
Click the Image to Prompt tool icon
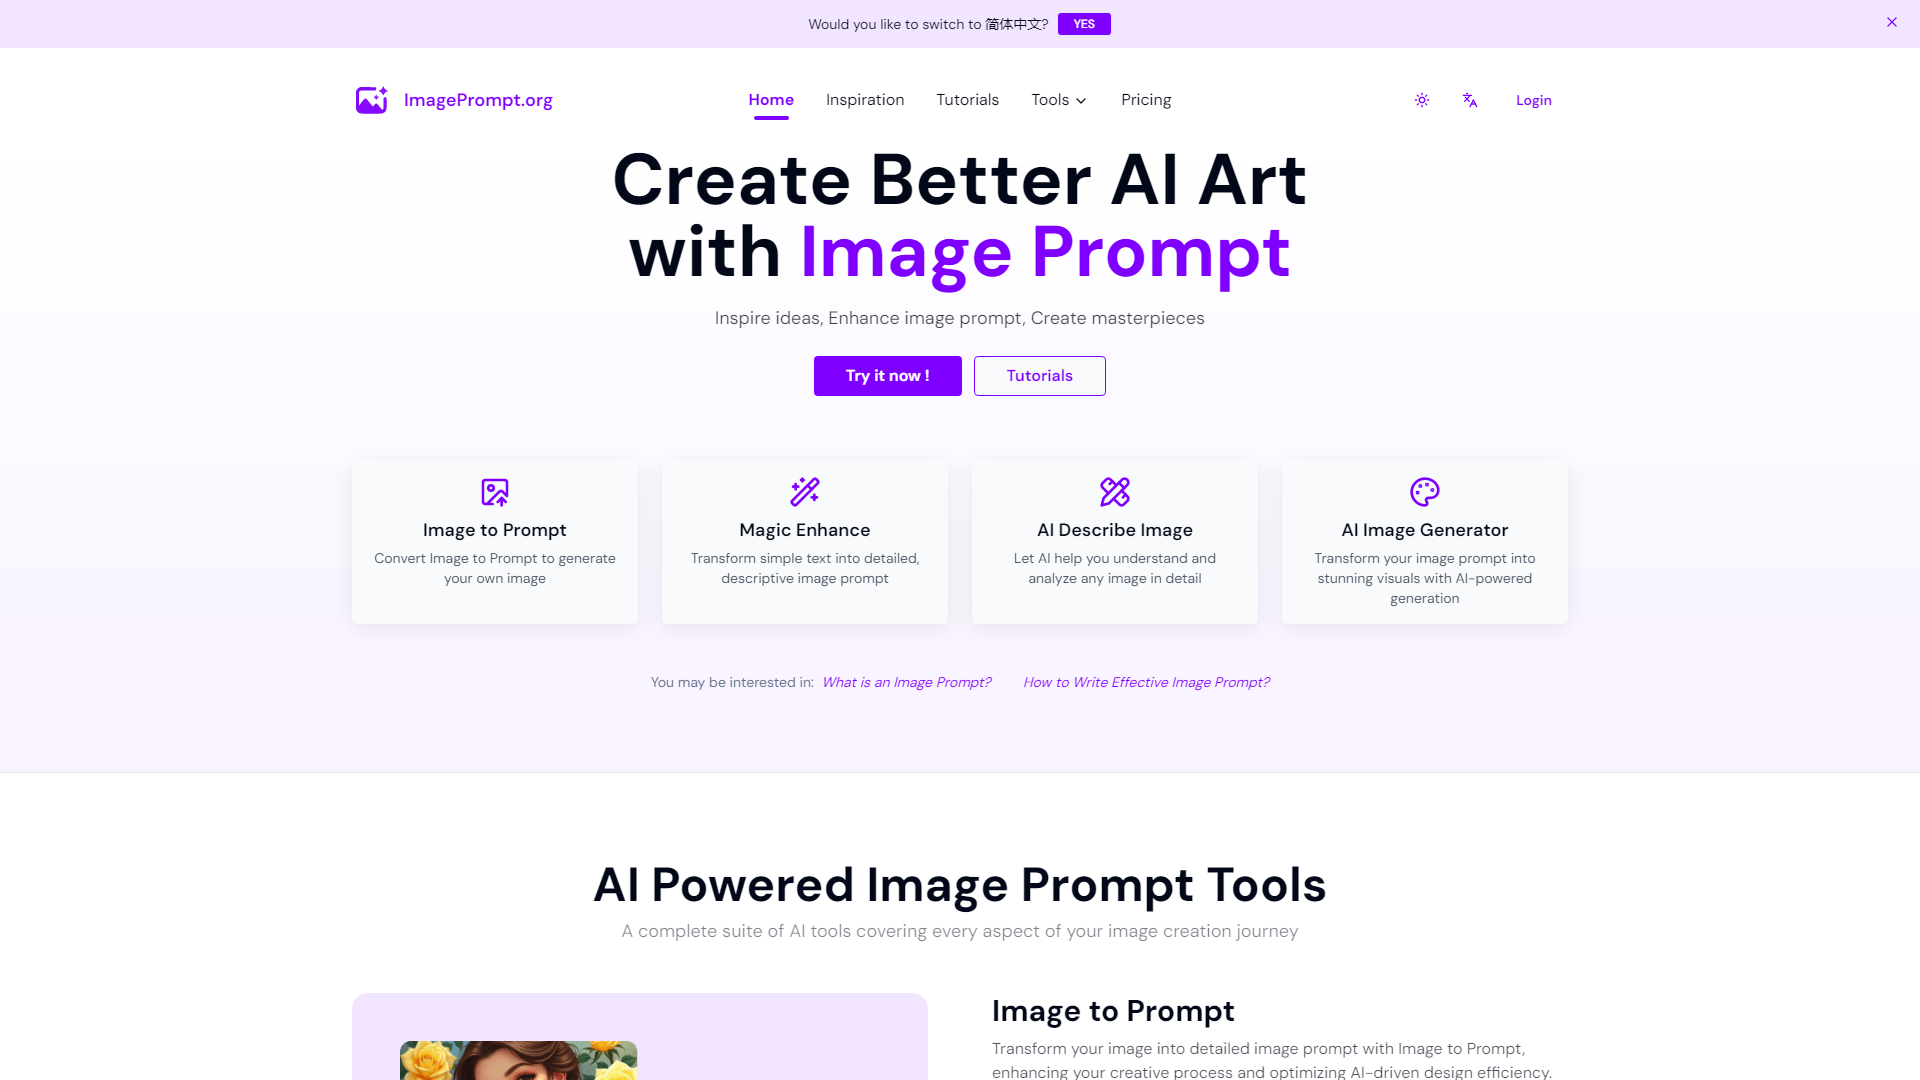click(x=493, y=492)
